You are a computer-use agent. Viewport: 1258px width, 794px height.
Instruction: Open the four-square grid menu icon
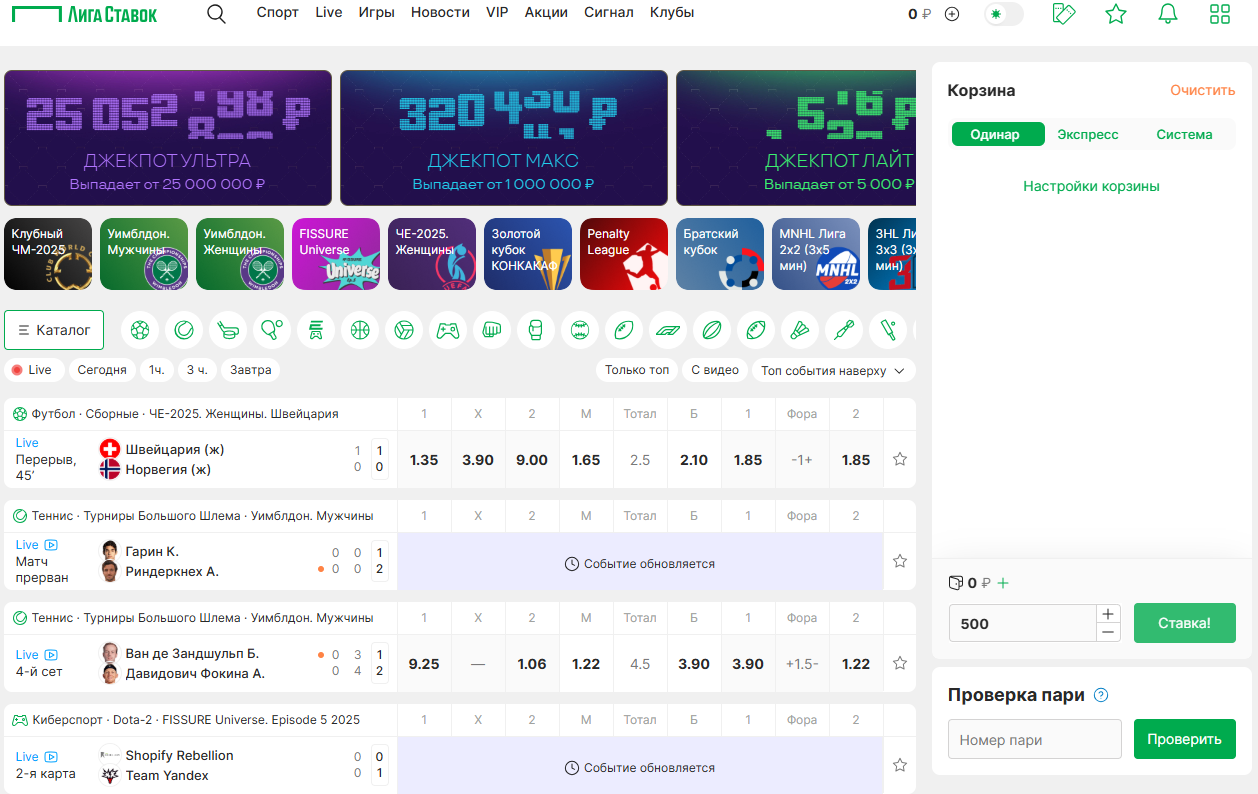pos(1220,14)
